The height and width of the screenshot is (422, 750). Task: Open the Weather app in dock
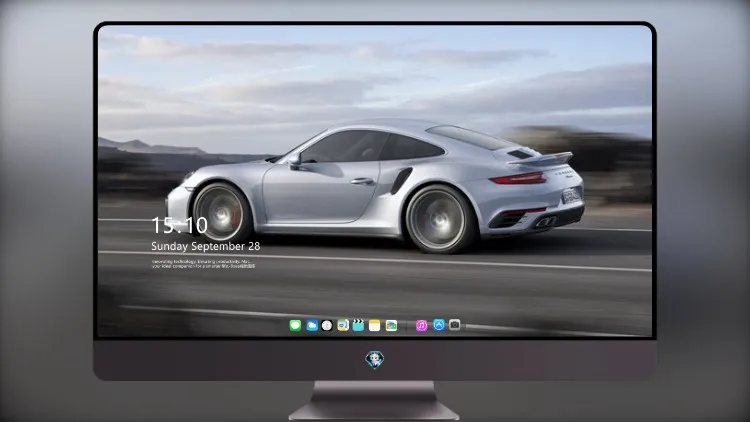pos(311,325)
